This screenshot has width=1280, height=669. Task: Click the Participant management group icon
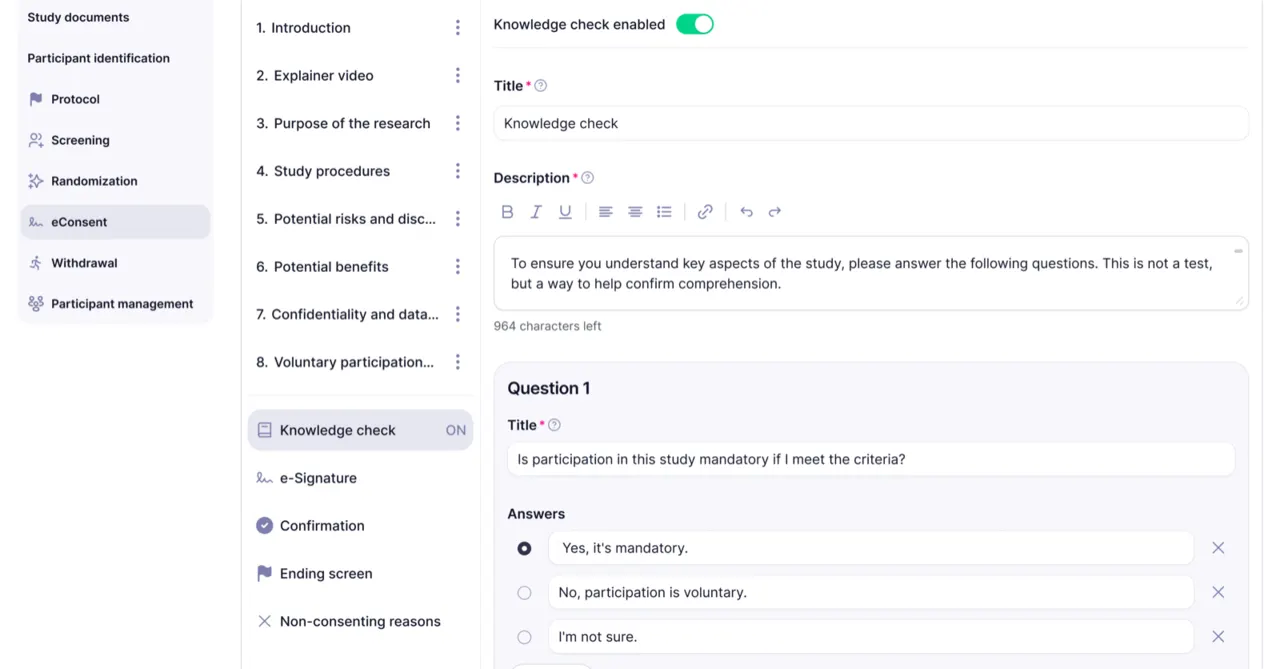coord(36,304)
